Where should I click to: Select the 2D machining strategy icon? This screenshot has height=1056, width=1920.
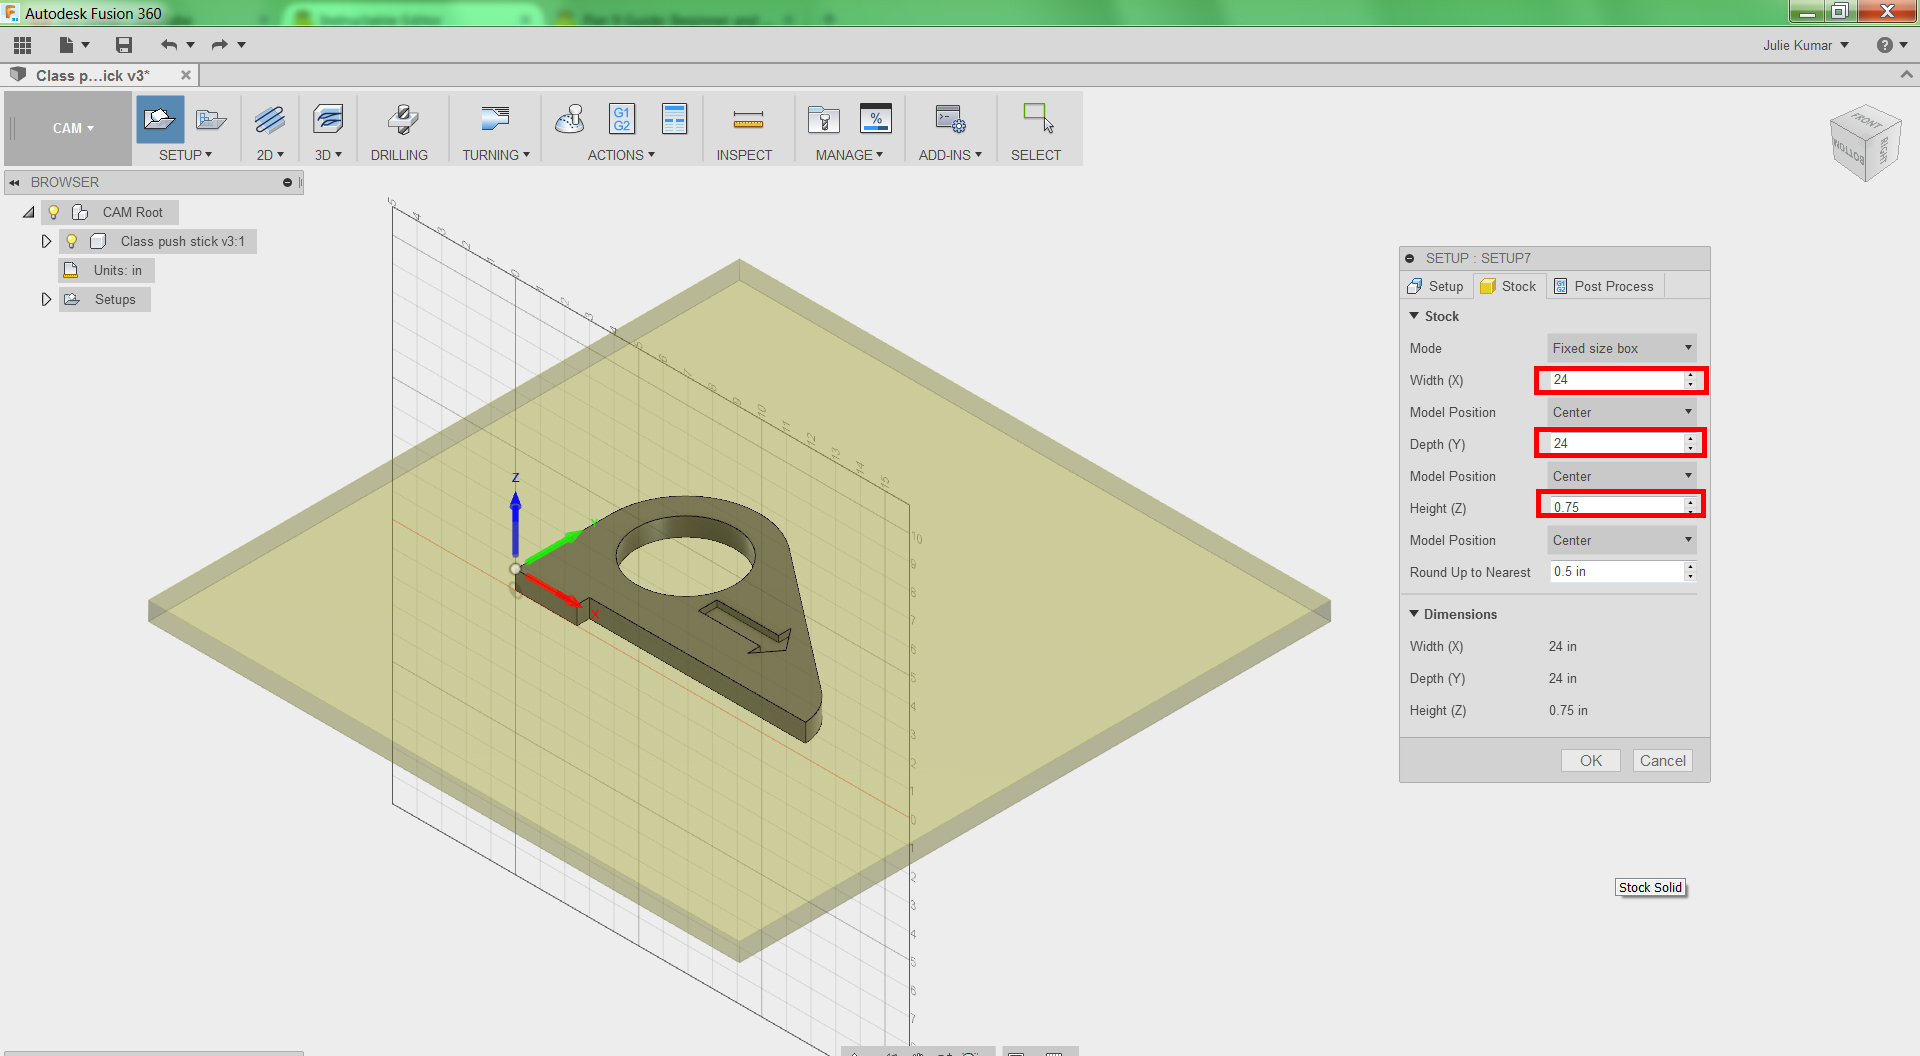click(269, 120)
